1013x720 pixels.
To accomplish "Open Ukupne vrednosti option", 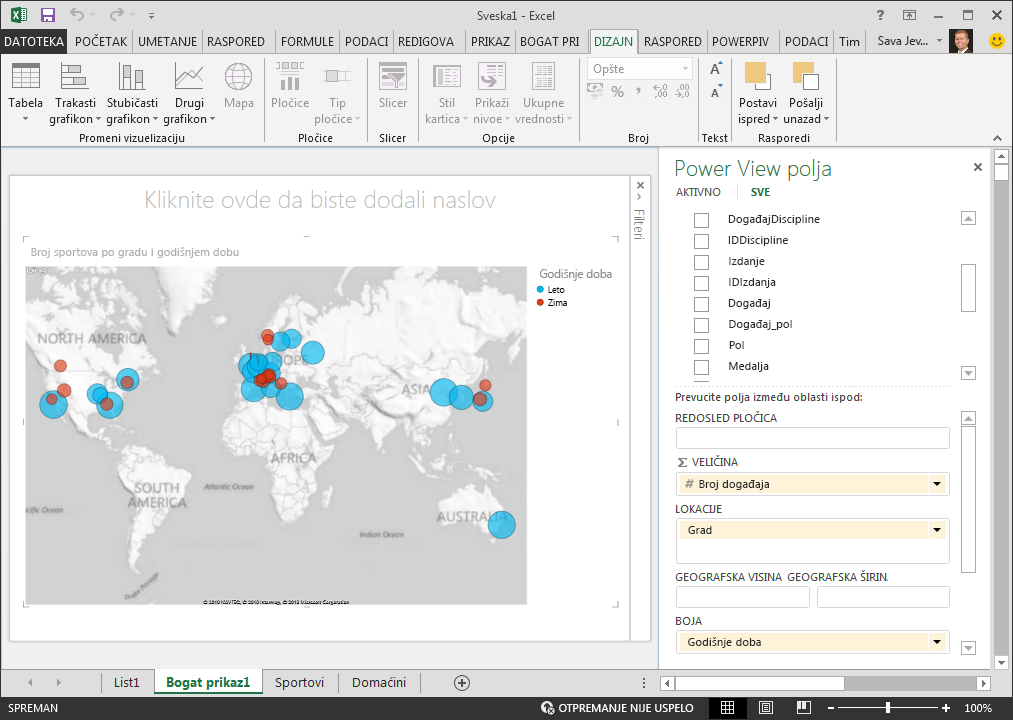I will point(543,92).
